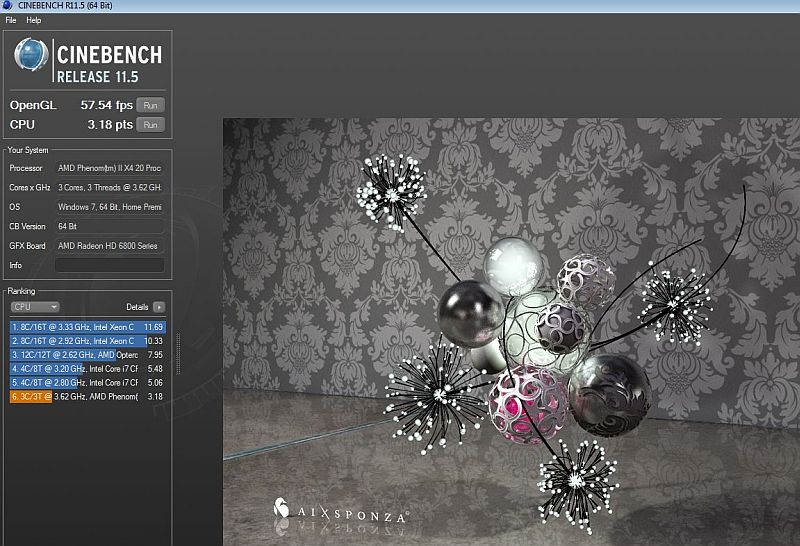The image size is (800, 546).
Task: Open the File menu
Action: click(x=11, y=20)
